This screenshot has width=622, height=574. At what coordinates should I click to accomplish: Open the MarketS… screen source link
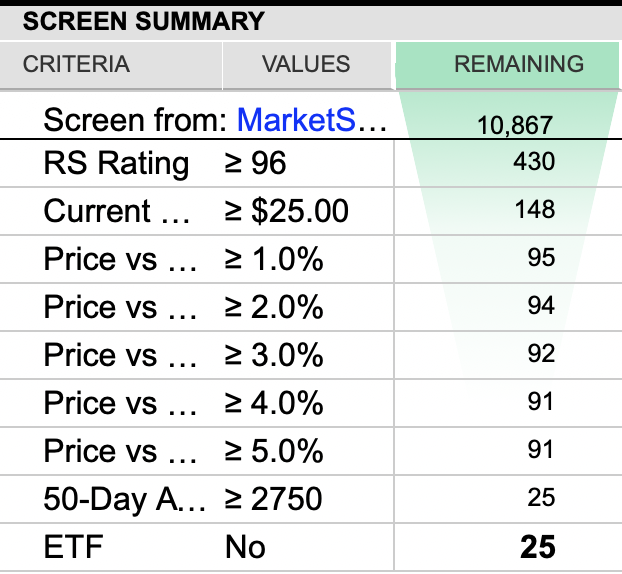[311, 122]
